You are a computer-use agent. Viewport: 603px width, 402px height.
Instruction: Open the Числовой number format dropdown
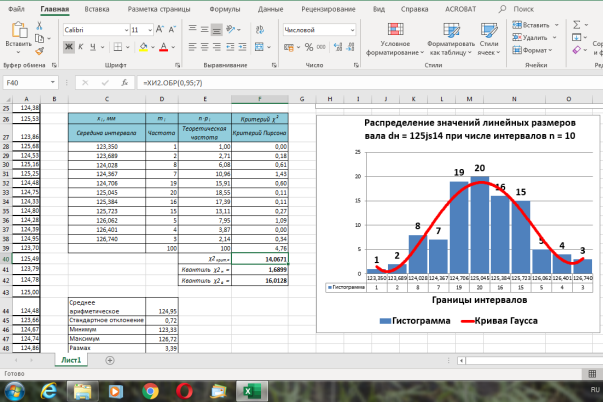(352, 30)
